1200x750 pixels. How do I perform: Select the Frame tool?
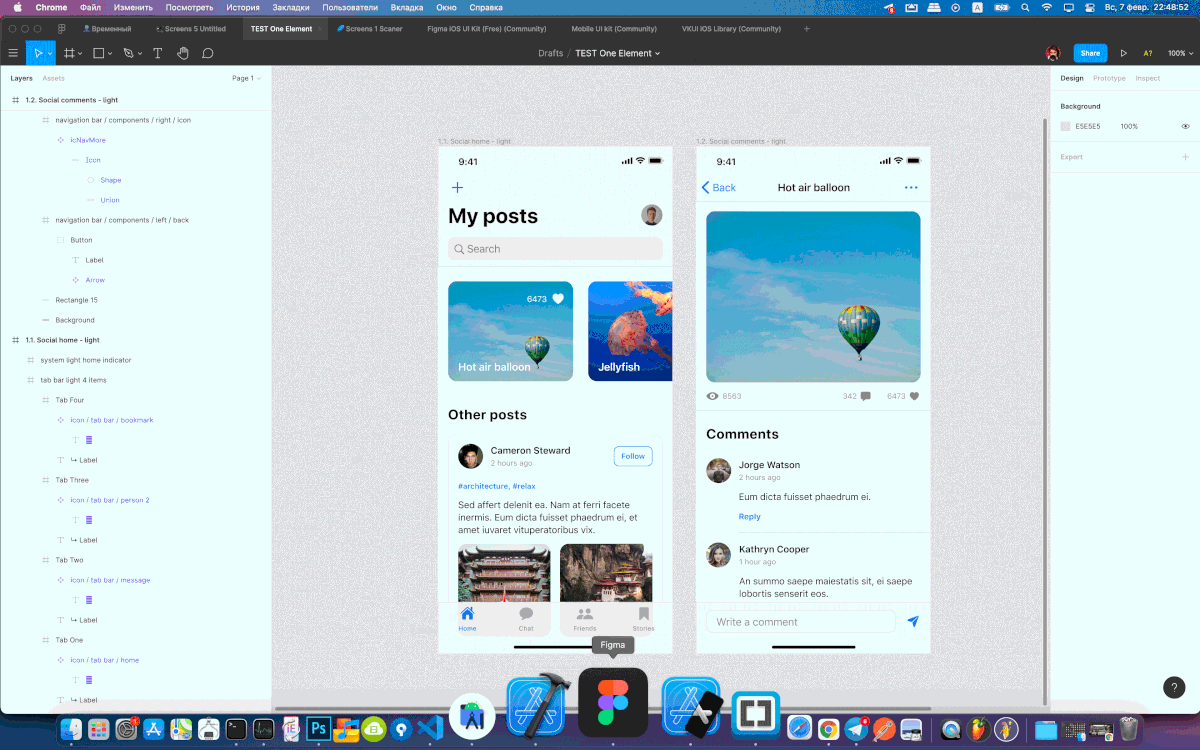tap(69, 53)
